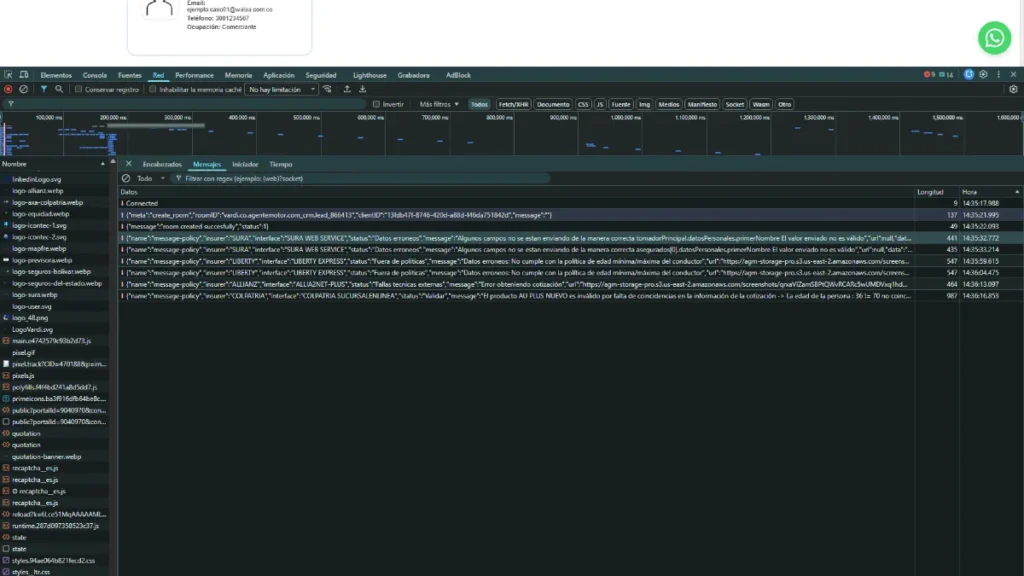Viewport: 1024px width, 576px height.
Task: Toggle the Fetch/XHR type filter
Action: pyautogui.click(x=513, y=104)
